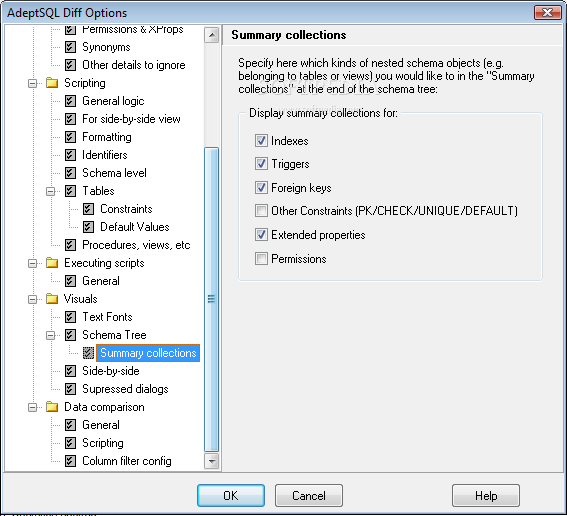Open Default Values options page

[x=135, y=227]
